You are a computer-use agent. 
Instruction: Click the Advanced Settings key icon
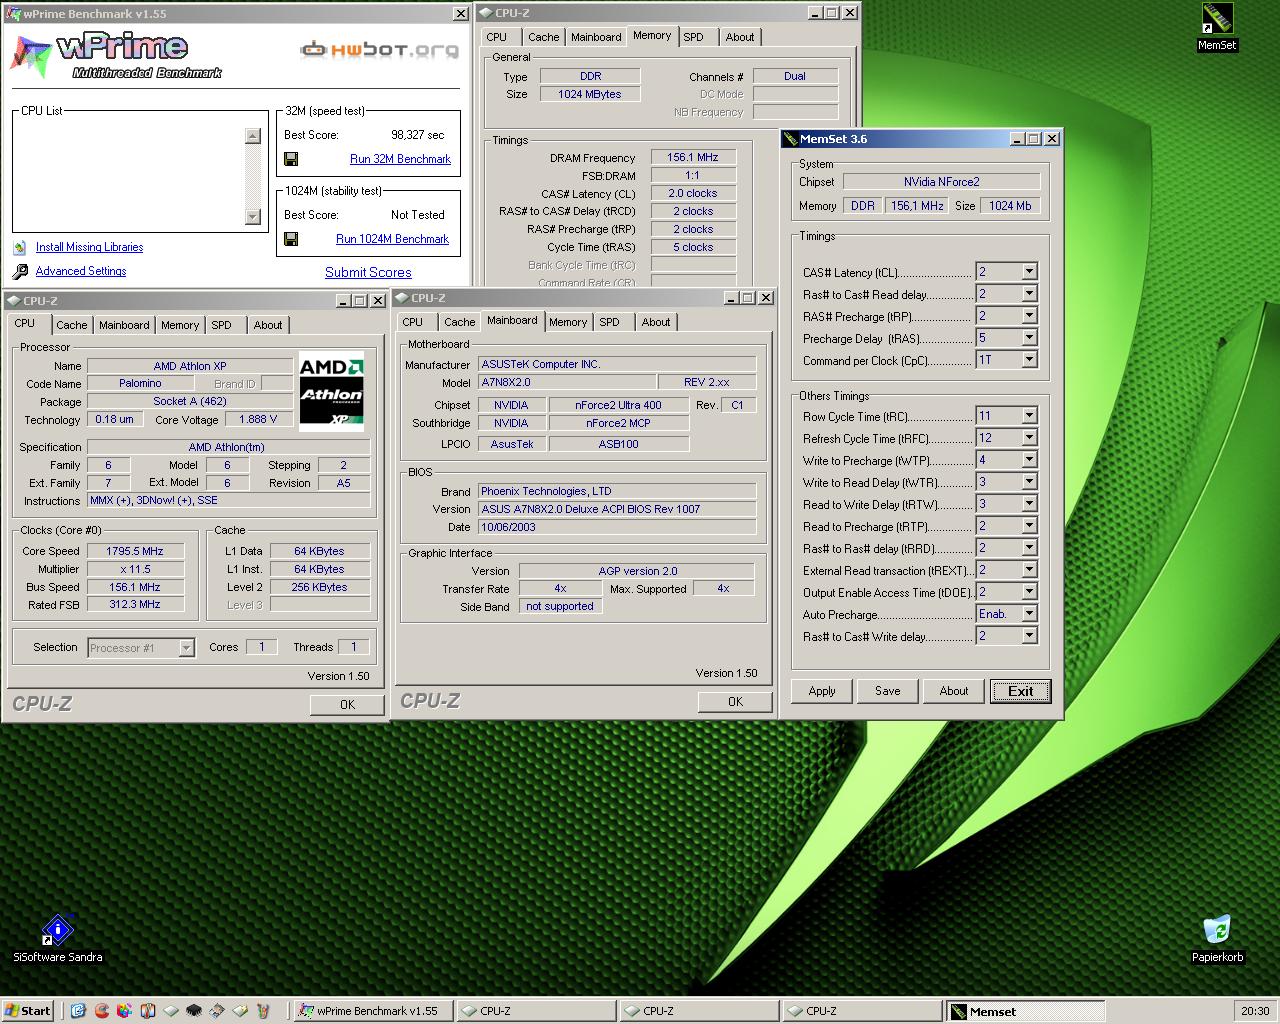click(x=20, y=271)
